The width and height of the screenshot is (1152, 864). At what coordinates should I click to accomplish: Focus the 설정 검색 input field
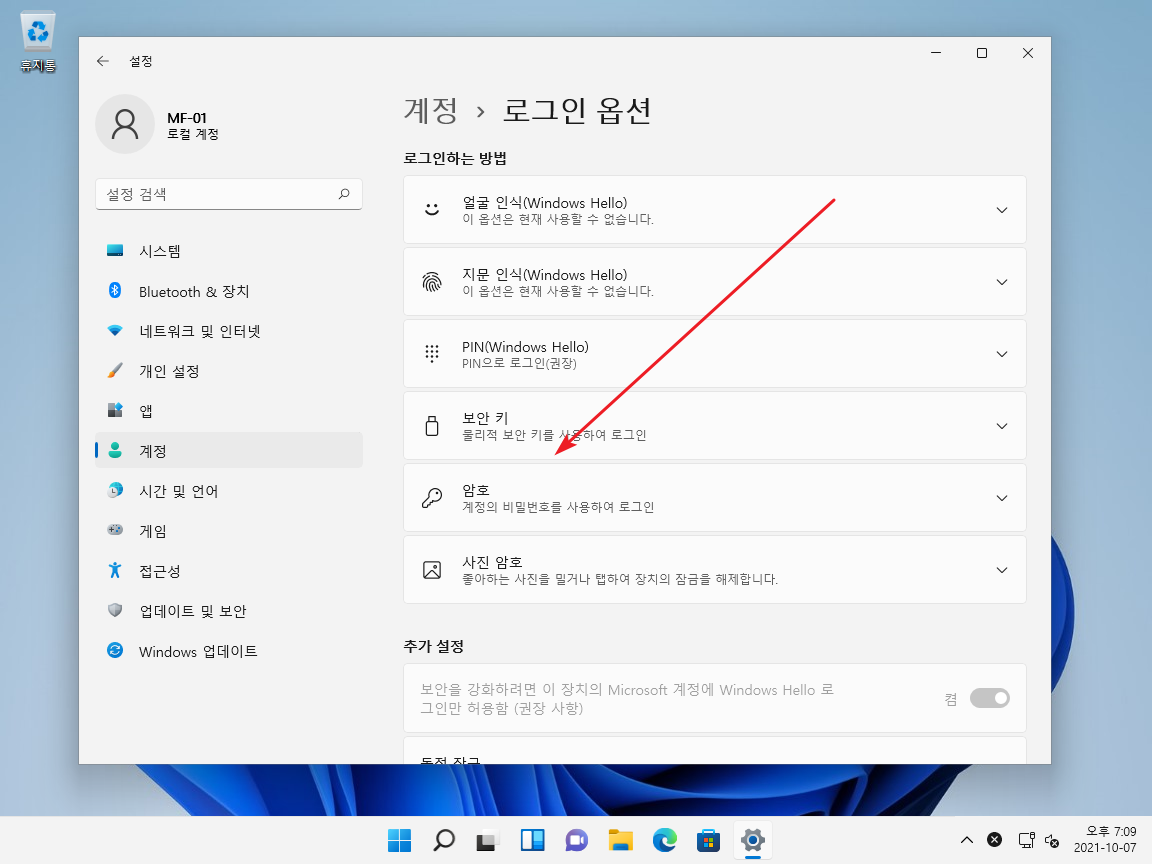(x=228, y=194)
